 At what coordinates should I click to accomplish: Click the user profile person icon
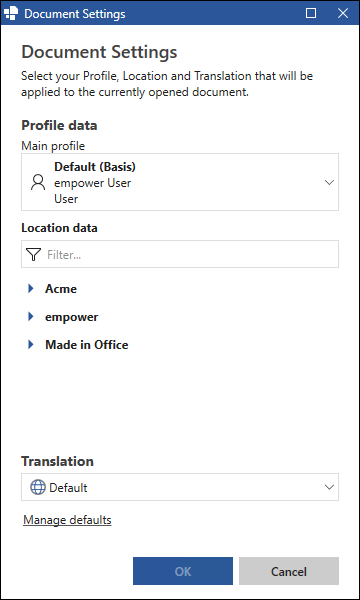[x=38, y=183]
